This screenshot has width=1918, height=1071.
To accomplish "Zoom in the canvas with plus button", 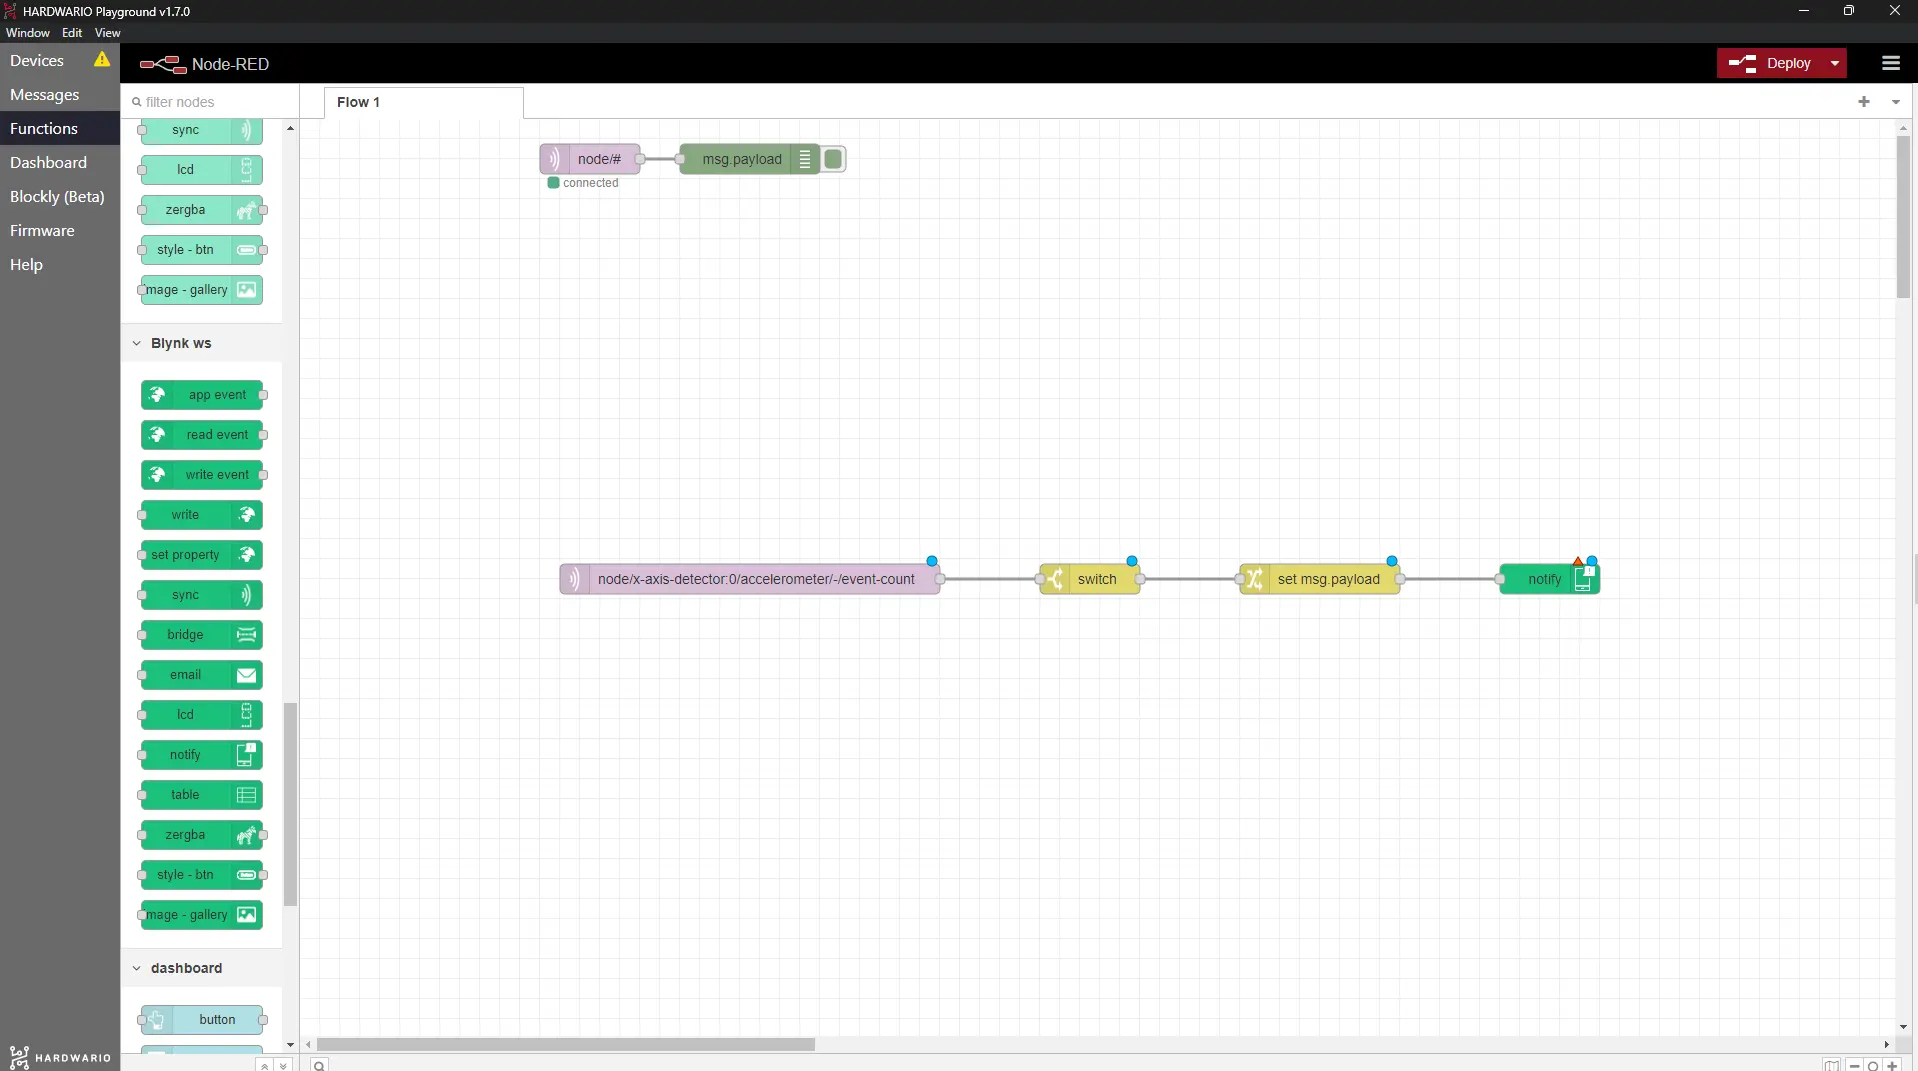I will [1892, 1065].
